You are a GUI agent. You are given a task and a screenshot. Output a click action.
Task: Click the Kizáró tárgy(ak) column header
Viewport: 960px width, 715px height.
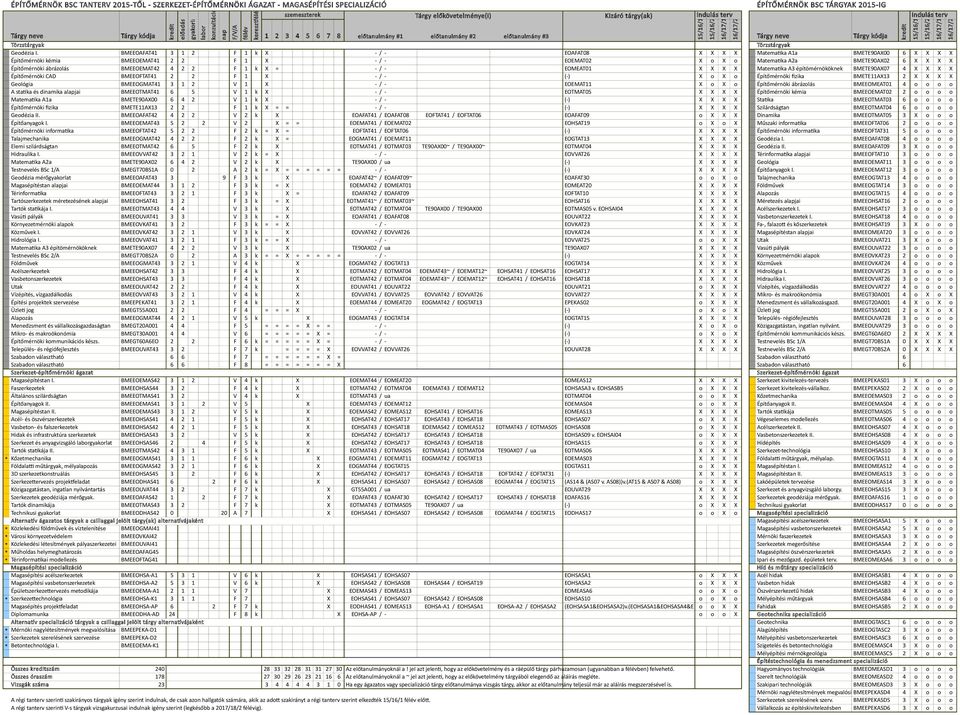click(x=628, y=15)
